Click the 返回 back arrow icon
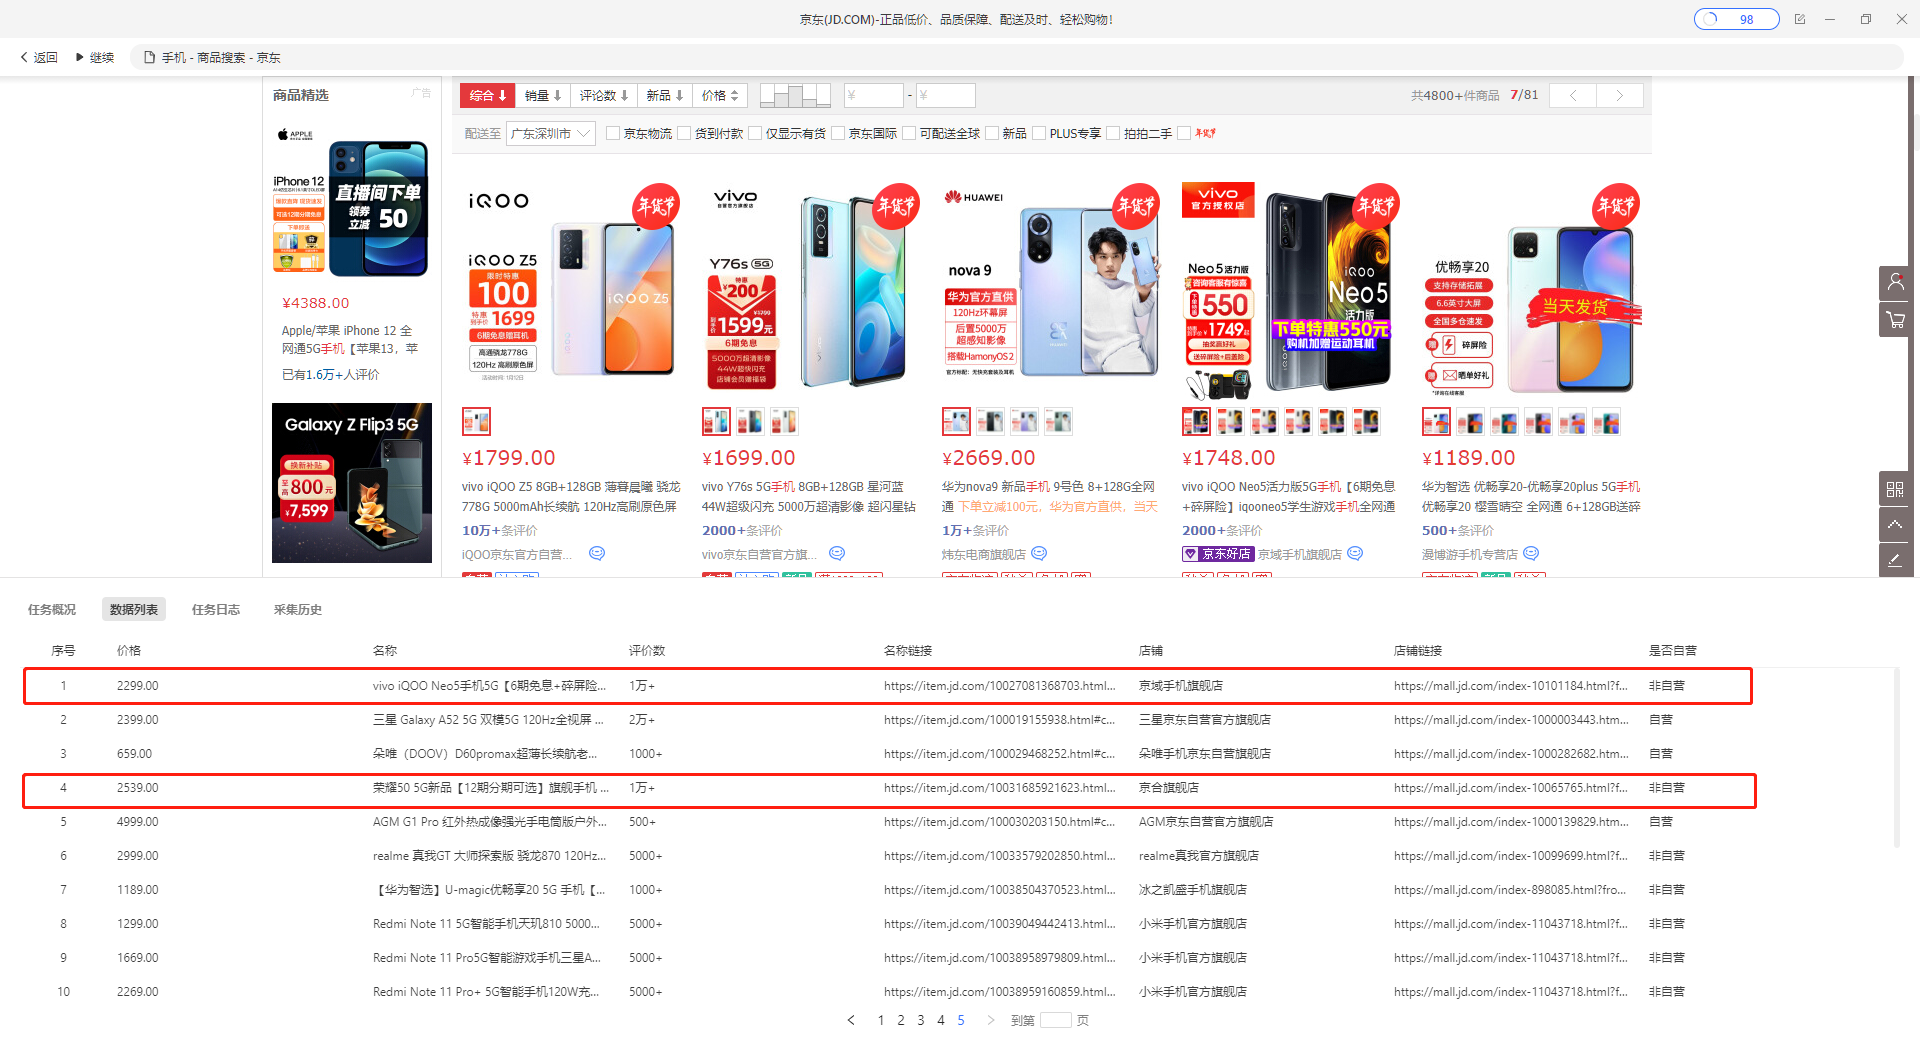The width and height of the screenshot is (1920, 1040). (x=24, y=57)
